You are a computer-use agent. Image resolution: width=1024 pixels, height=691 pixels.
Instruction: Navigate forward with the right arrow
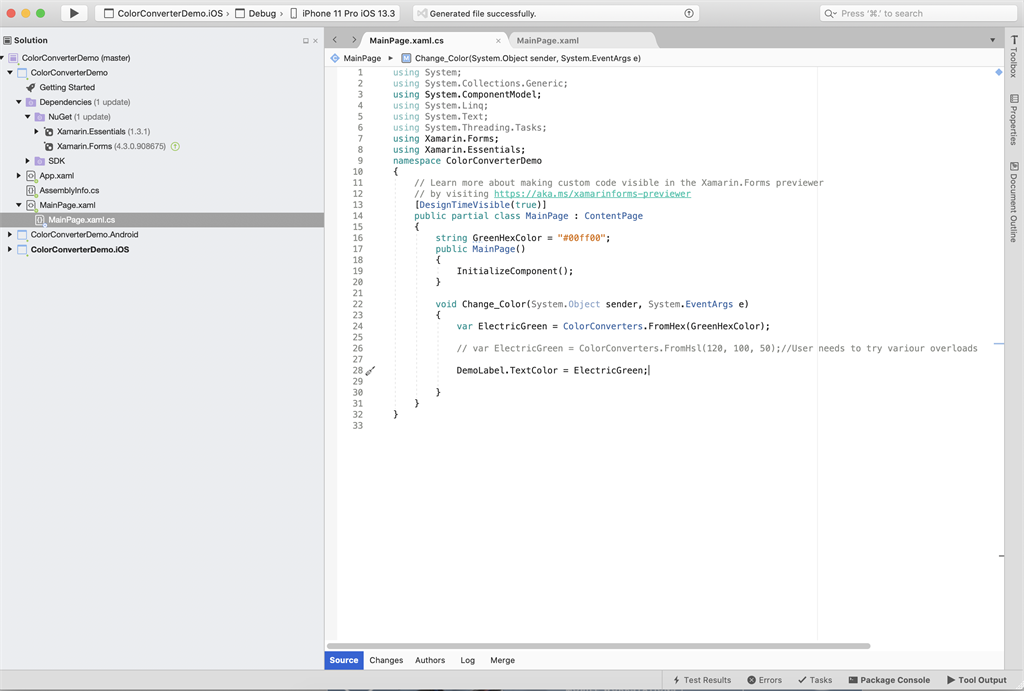click(354, 40)
